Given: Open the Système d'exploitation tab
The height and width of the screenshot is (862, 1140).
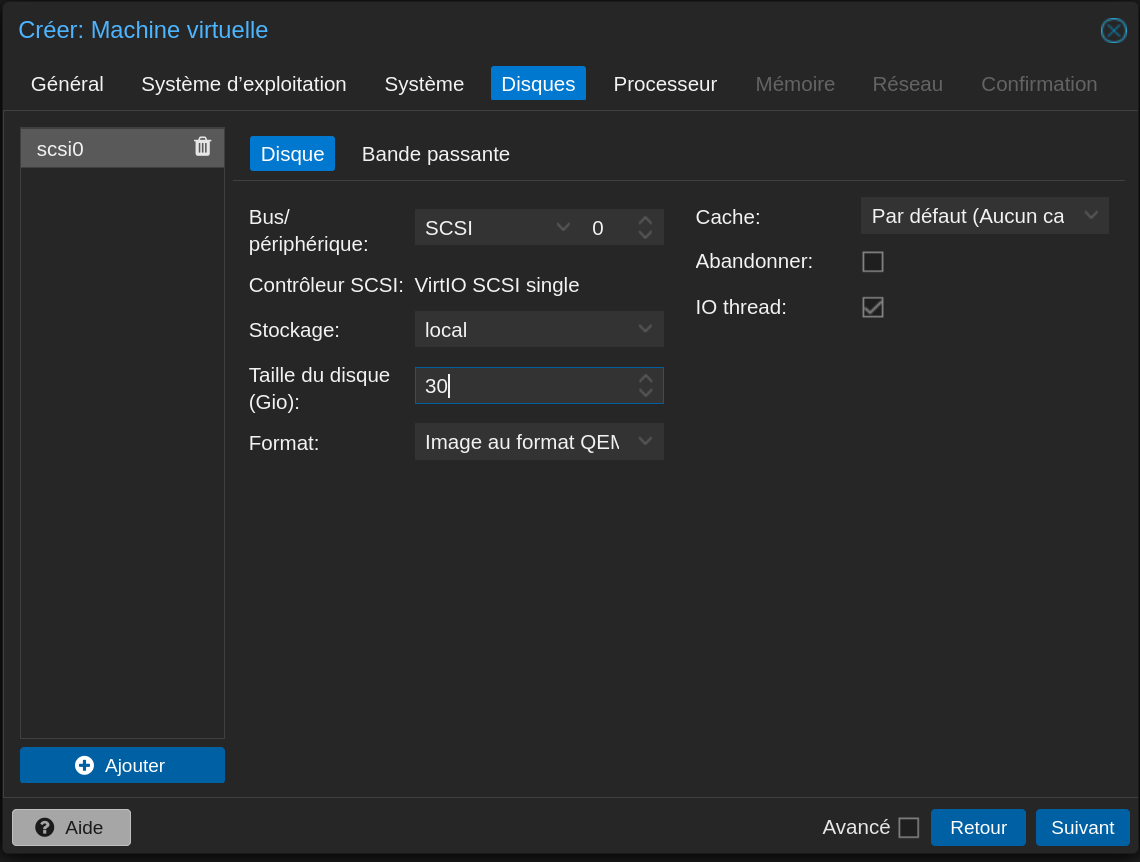Looking at the screenshot, I should [x=244, y=84].
